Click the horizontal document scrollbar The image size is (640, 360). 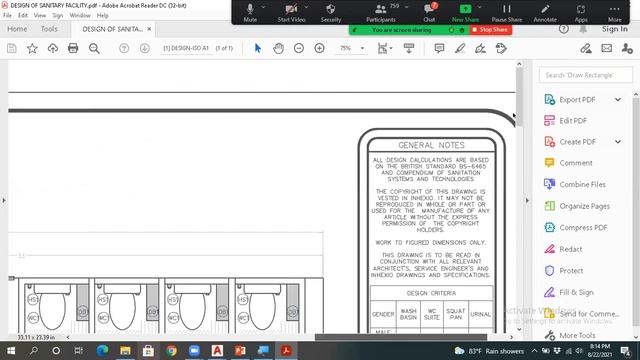pyautogui.click(x=401, y=337)
